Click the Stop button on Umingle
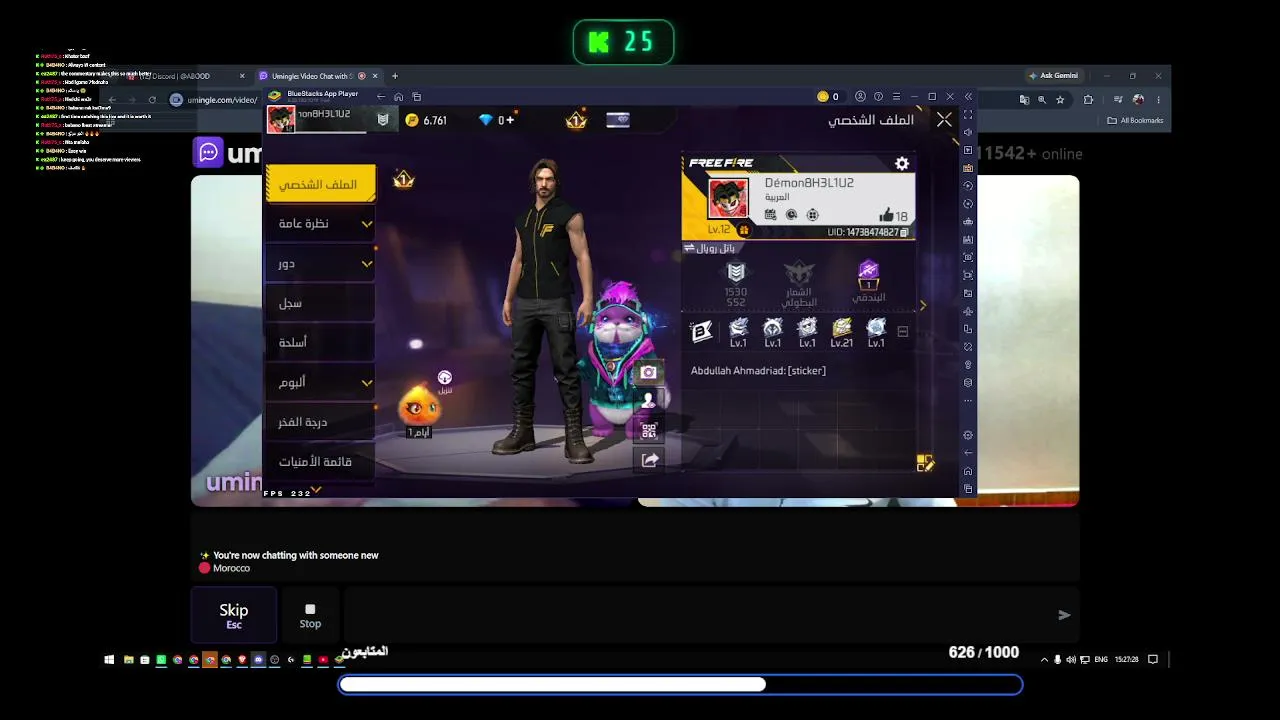The image size is (1280, 720). [310, 615]
